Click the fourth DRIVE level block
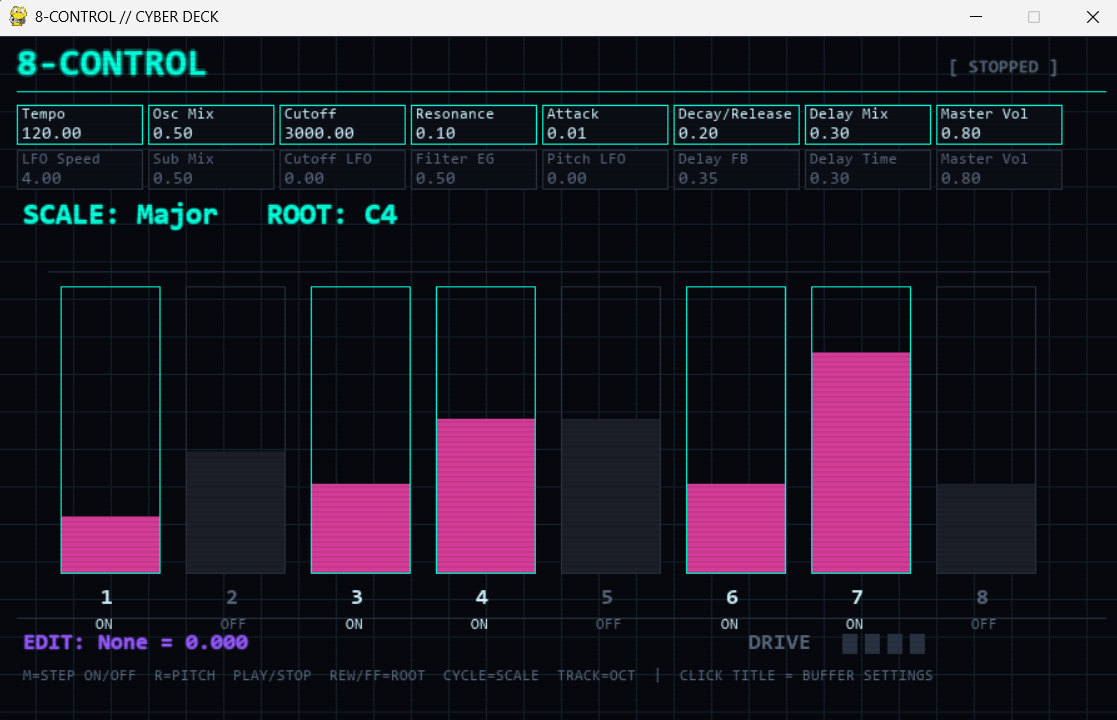1117x720 pixels. [x=918, y=644]
